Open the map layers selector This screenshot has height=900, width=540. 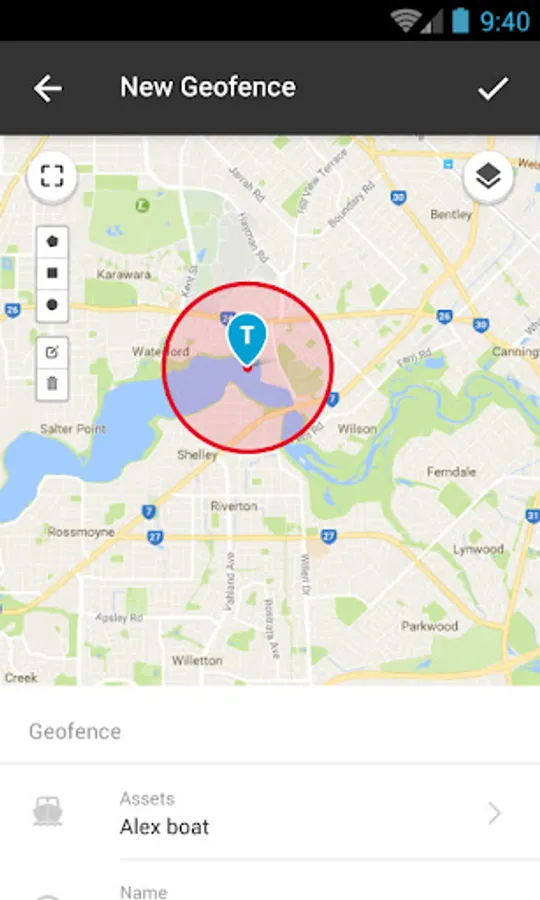pyautogui.click(x=488, y=176)
